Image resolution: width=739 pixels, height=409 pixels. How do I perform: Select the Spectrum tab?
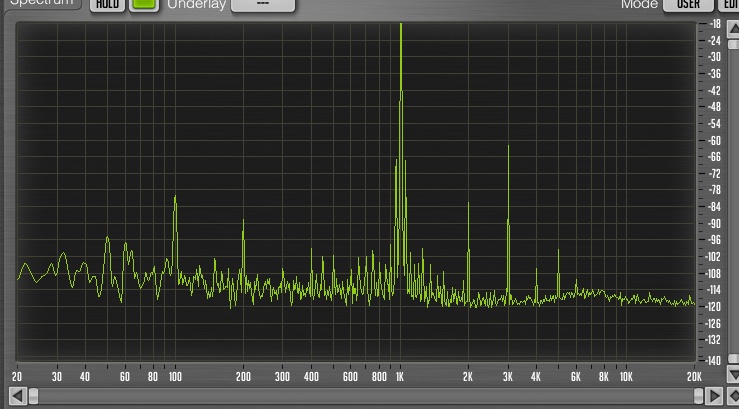[42, 3]
